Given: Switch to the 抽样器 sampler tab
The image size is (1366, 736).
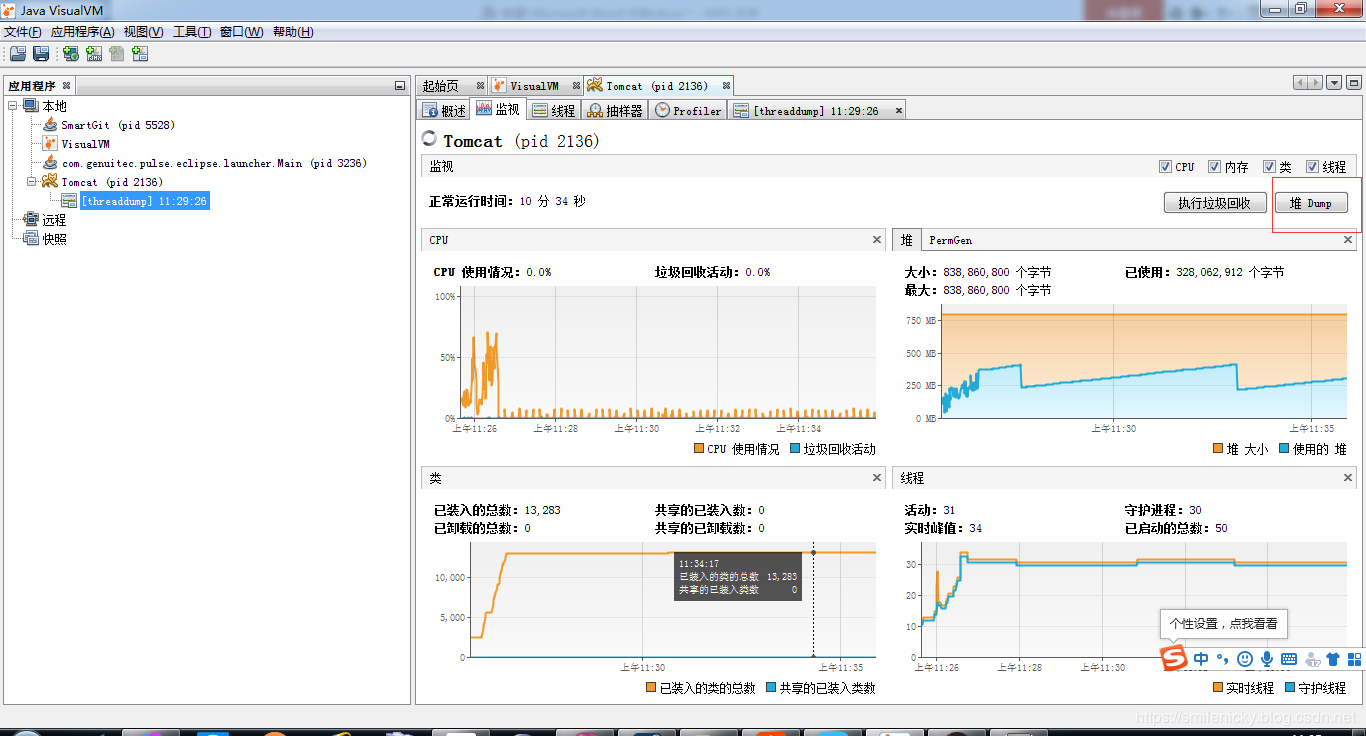Looking at the screenshot, I should point(615,110).
